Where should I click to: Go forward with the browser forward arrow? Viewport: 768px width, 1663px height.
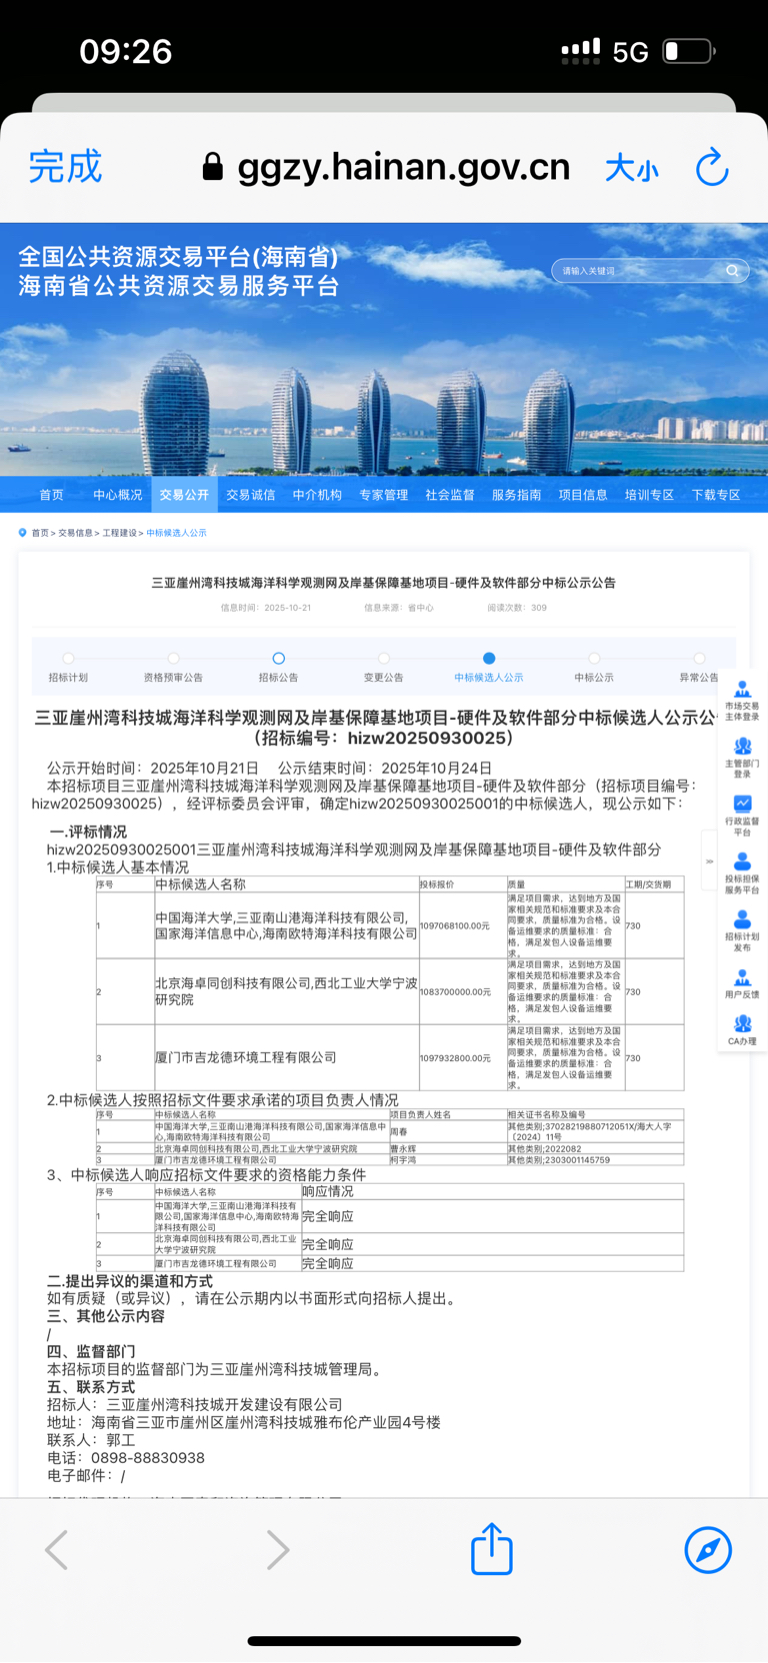(278, 1550)
